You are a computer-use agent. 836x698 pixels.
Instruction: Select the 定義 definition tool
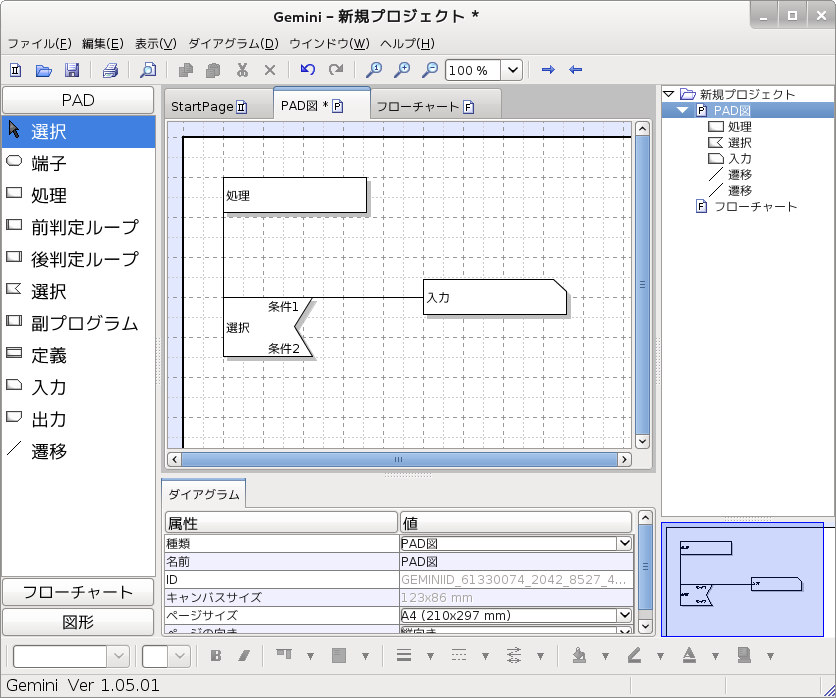click(x=78, y=355)
